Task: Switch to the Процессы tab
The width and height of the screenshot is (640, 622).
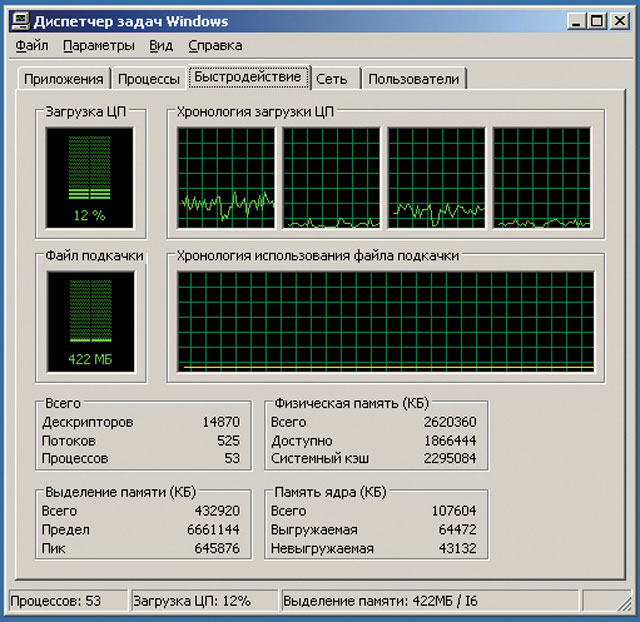Action: tap(149, 79)
